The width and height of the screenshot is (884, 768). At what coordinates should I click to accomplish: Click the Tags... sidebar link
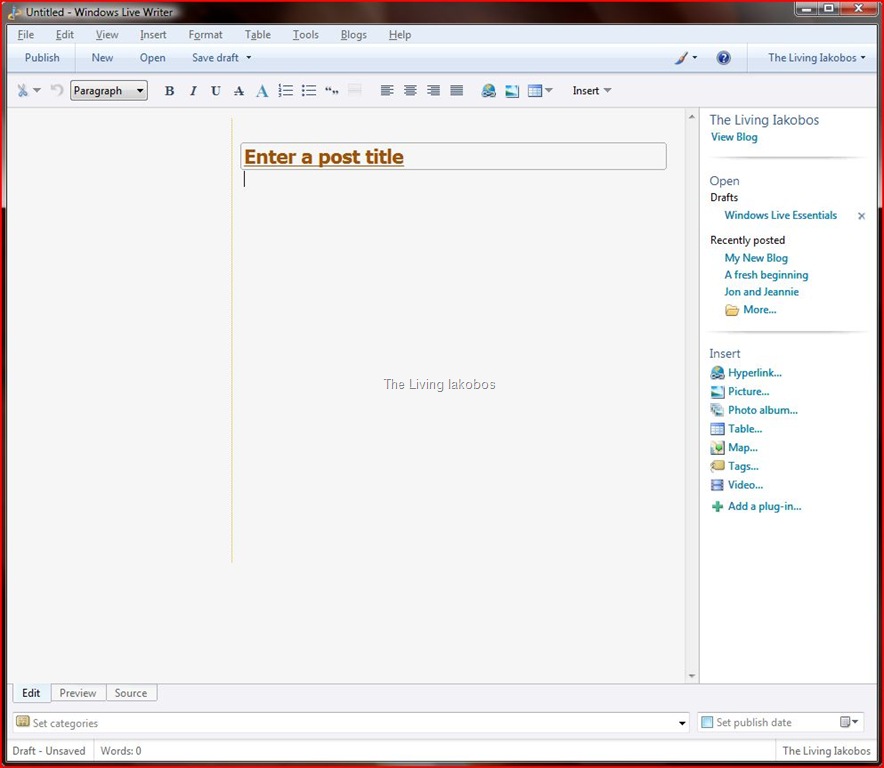(x=743, y=466)
